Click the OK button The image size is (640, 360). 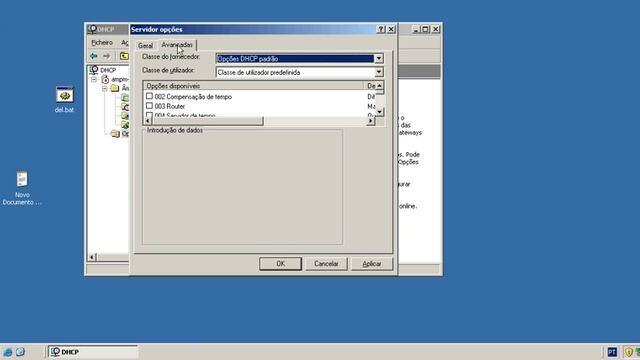280,264
